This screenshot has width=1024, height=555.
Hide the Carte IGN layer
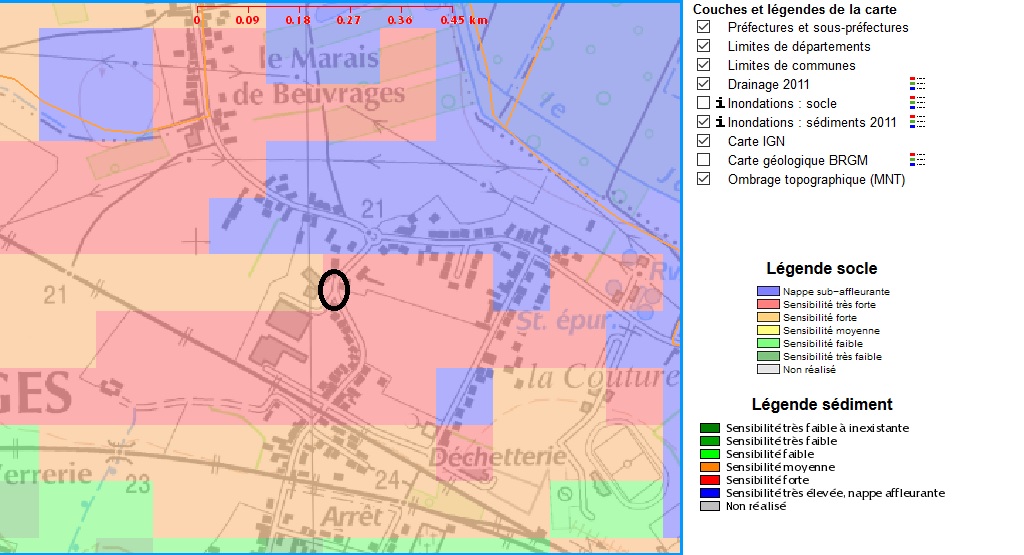click(x=703, y=141)
